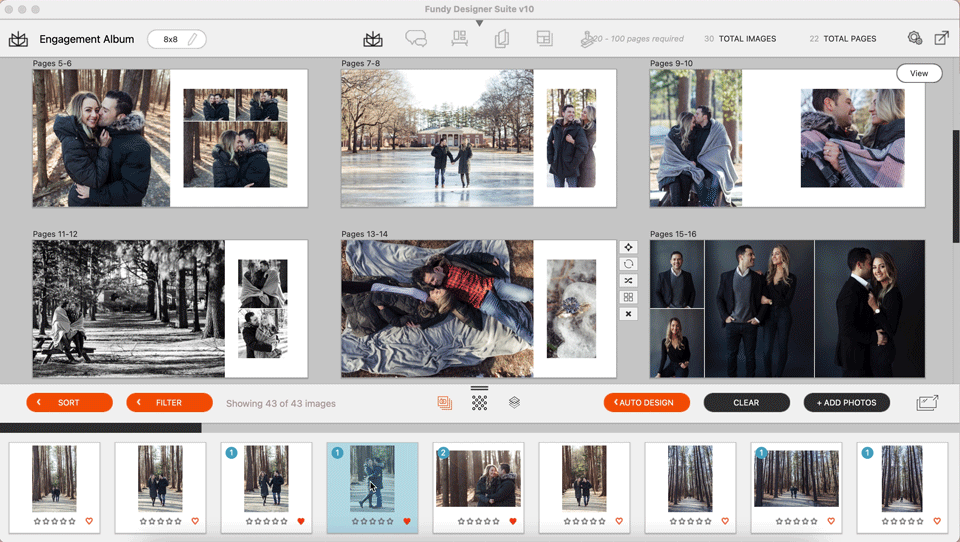Image resolution: width=960 pixels, height=542 pixels.
Task: Click the orange stacked images view icon
Action: (x=445, y=403)
